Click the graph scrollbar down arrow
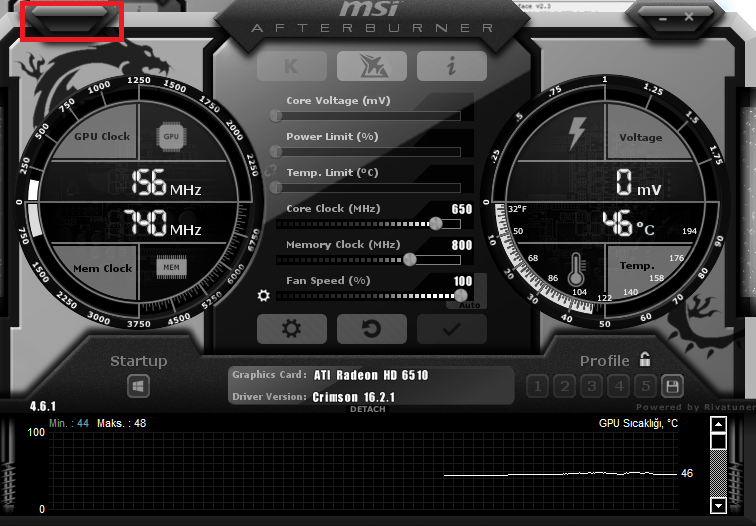The width and height of the screenshot is (756, 526). (x=718, y=506)
